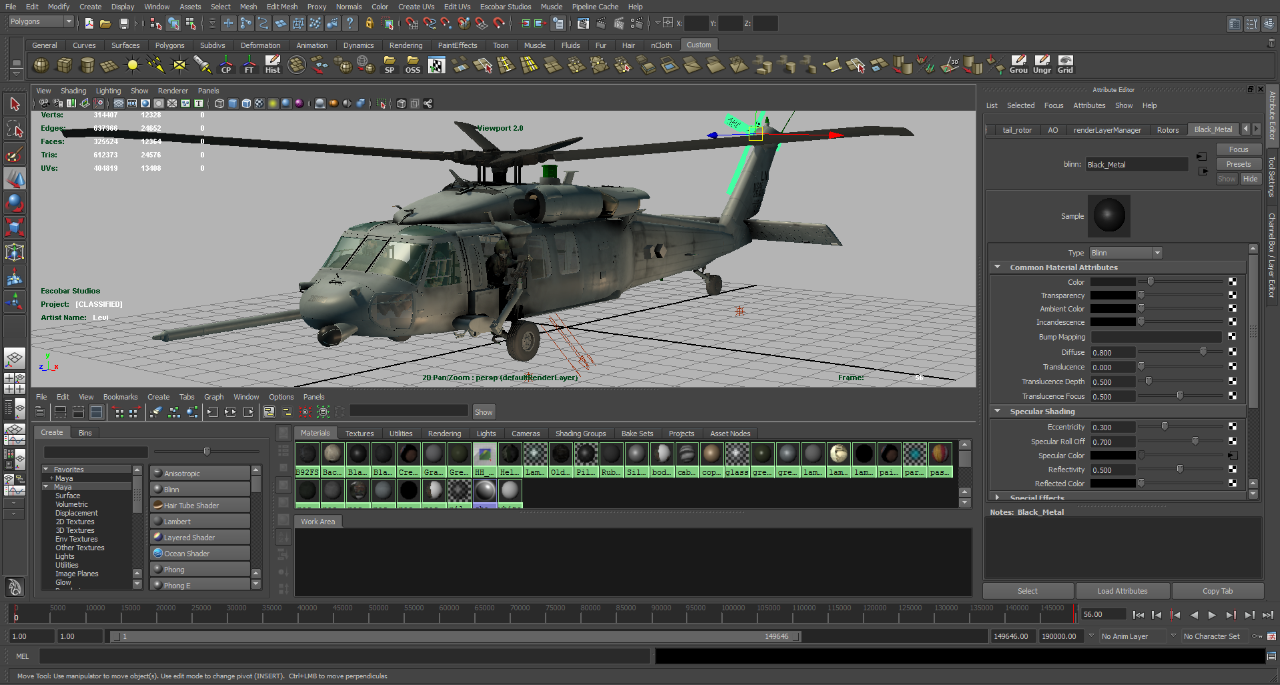Open the material Type dropdown showing Blinn

click(1126, 253)
